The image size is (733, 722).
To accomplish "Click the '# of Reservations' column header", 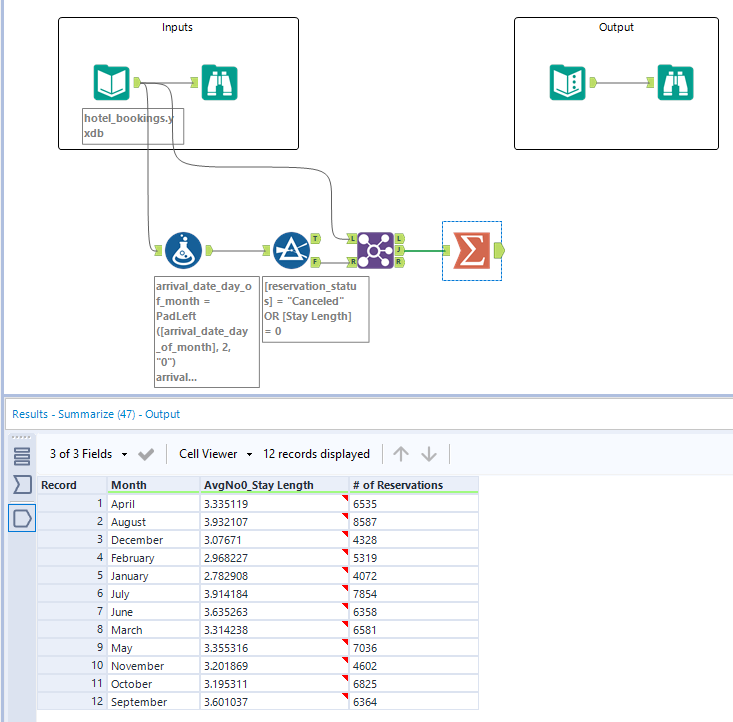I will (x=414, y=485).
